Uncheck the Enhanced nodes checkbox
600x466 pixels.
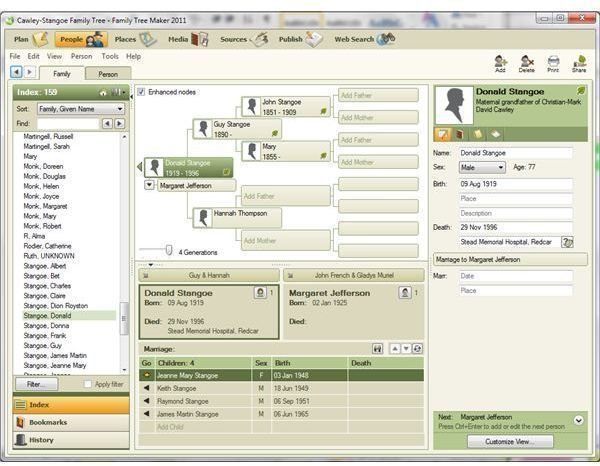point(141,92)
